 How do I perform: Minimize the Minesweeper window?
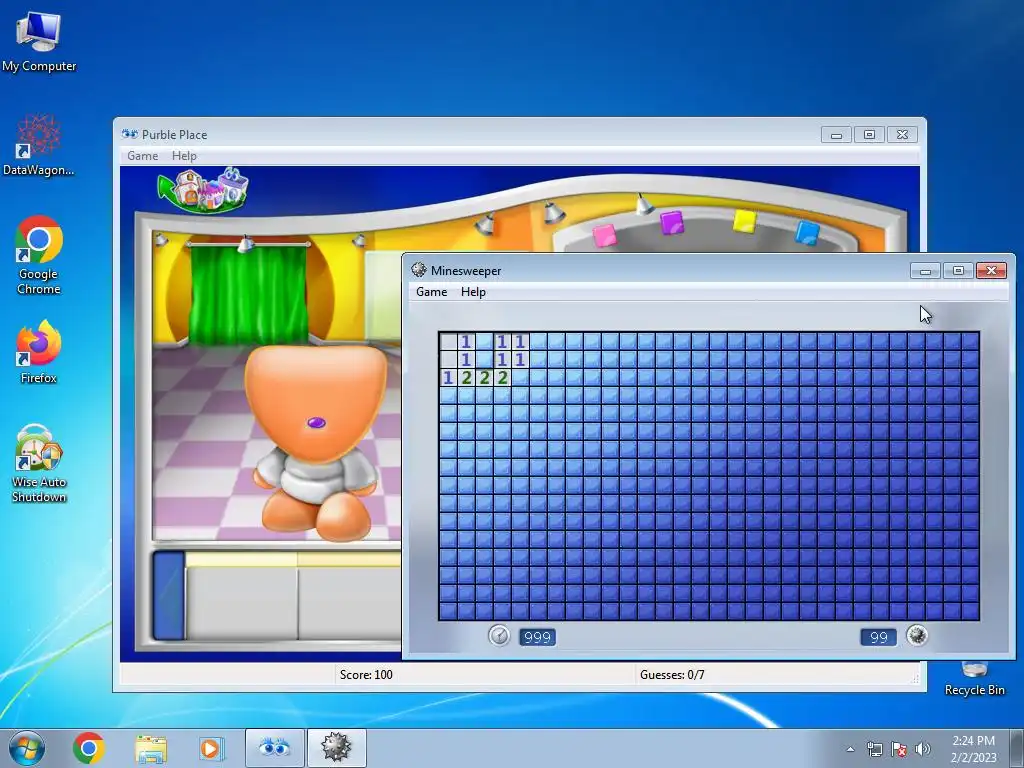coord(925,270)
